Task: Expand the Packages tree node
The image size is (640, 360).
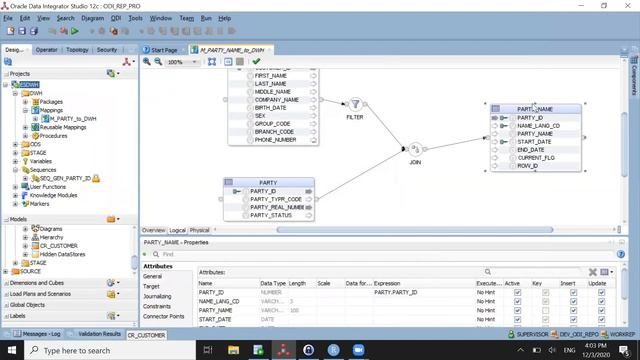Action: pyautogui.click(x=25, y=102)
